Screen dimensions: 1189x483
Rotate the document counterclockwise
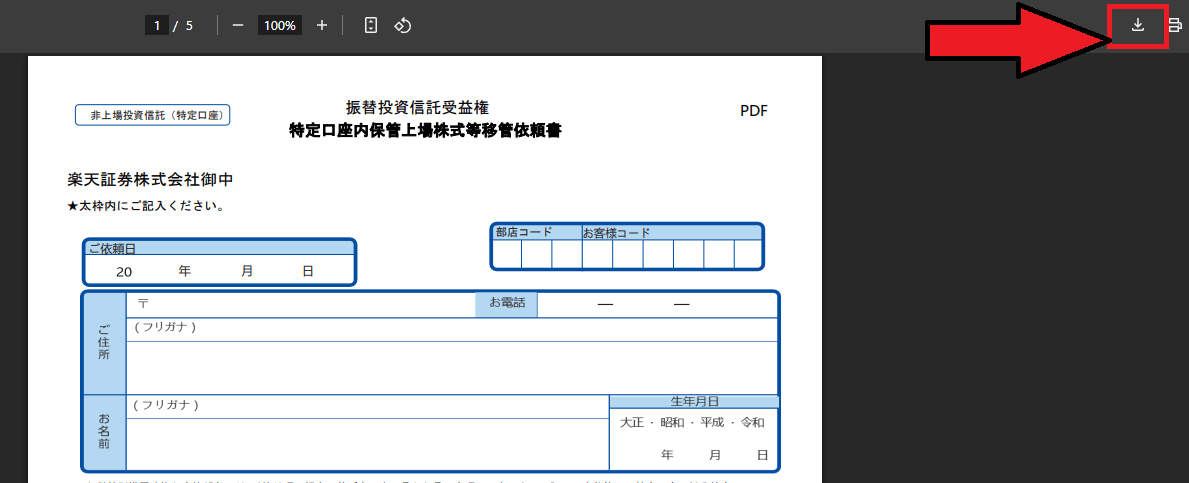click(x=402, y=25)
